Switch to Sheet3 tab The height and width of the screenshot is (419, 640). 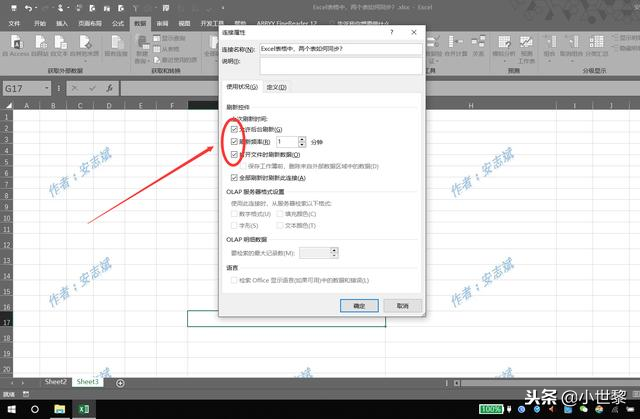88,382
